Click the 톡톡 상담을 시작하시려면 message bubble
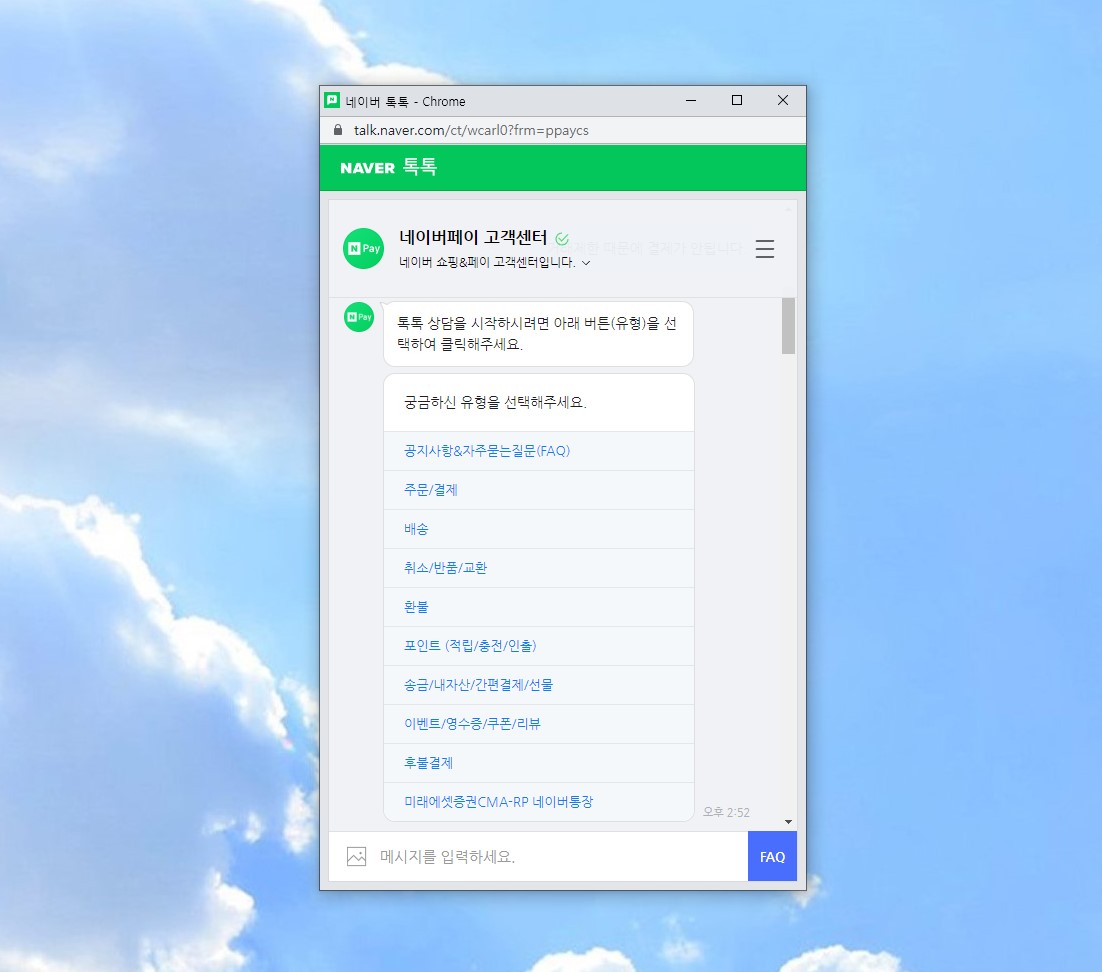Image resolution: width=1102 pixels, height=972 pixels. [538, 333]
